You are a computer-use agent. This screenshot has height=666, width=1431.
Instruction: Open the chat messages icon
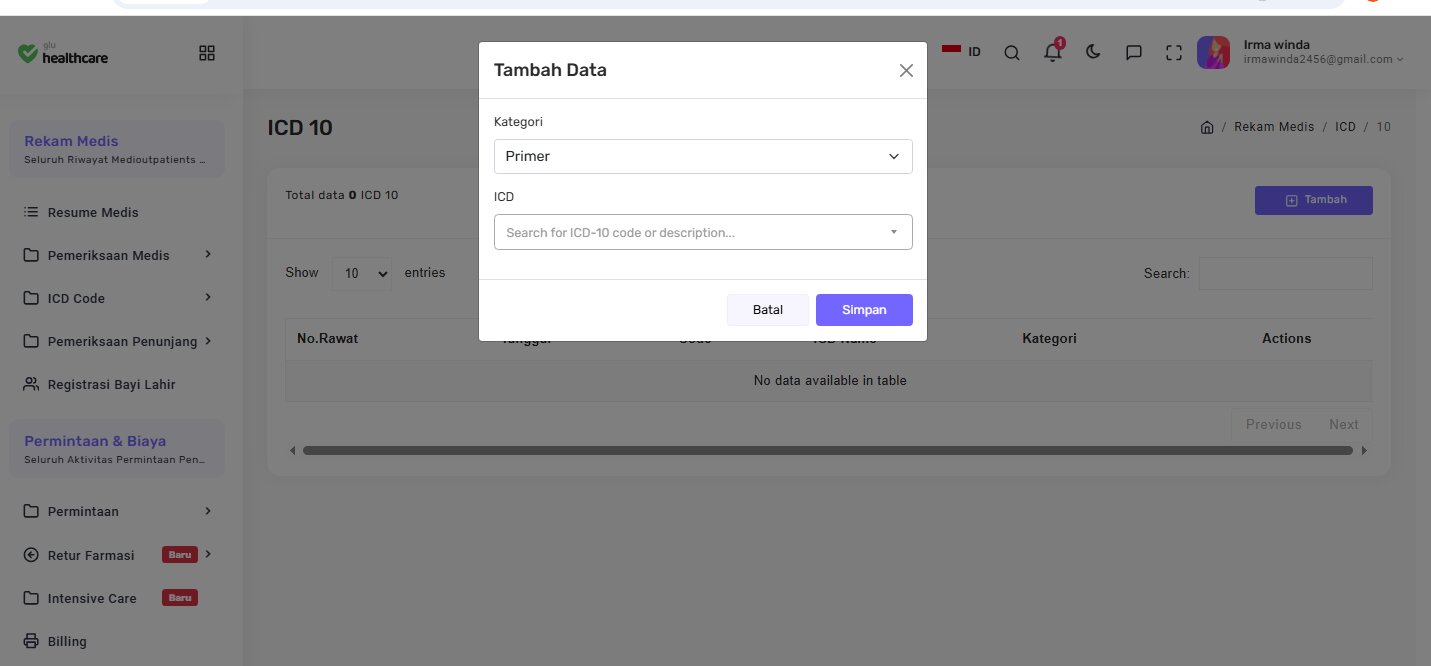click(x=1134, y=53)
